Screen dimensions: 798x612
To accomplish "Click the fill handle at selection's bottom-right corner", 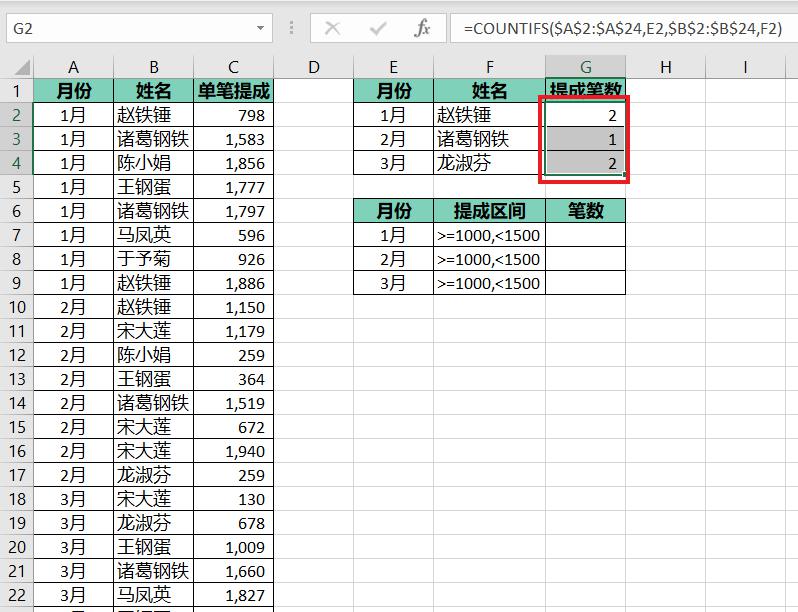I will pos(624,174).
